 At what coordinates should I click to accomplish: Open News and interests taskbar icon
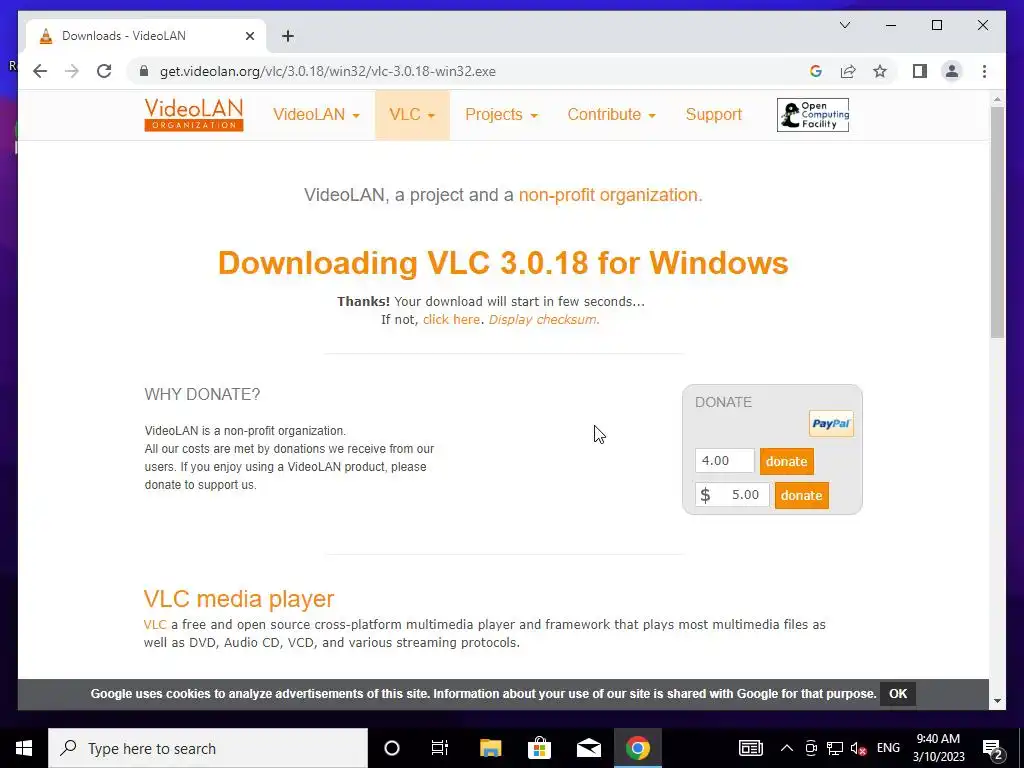pyautogui.click(x=750, y=748)
